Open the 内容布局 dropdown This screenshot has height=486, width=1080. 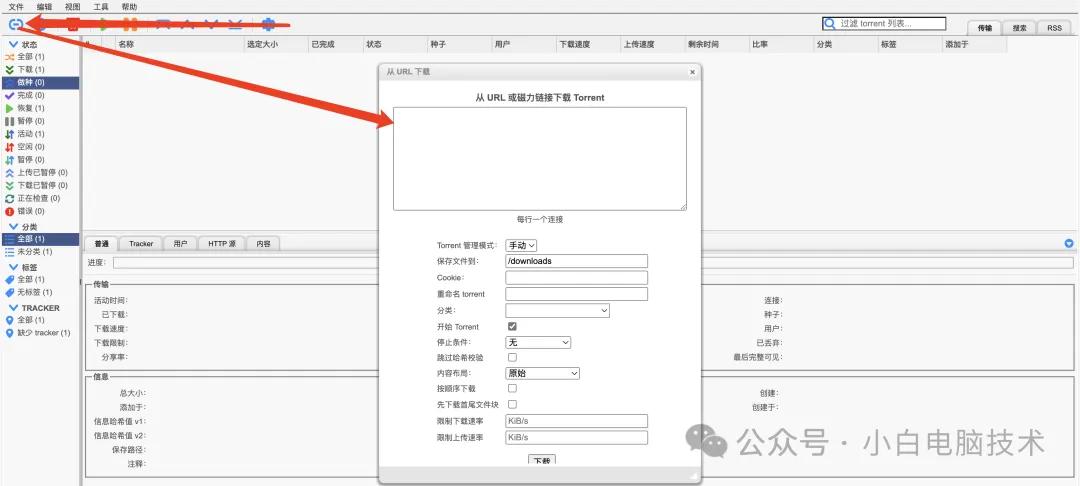pos(542,373)
